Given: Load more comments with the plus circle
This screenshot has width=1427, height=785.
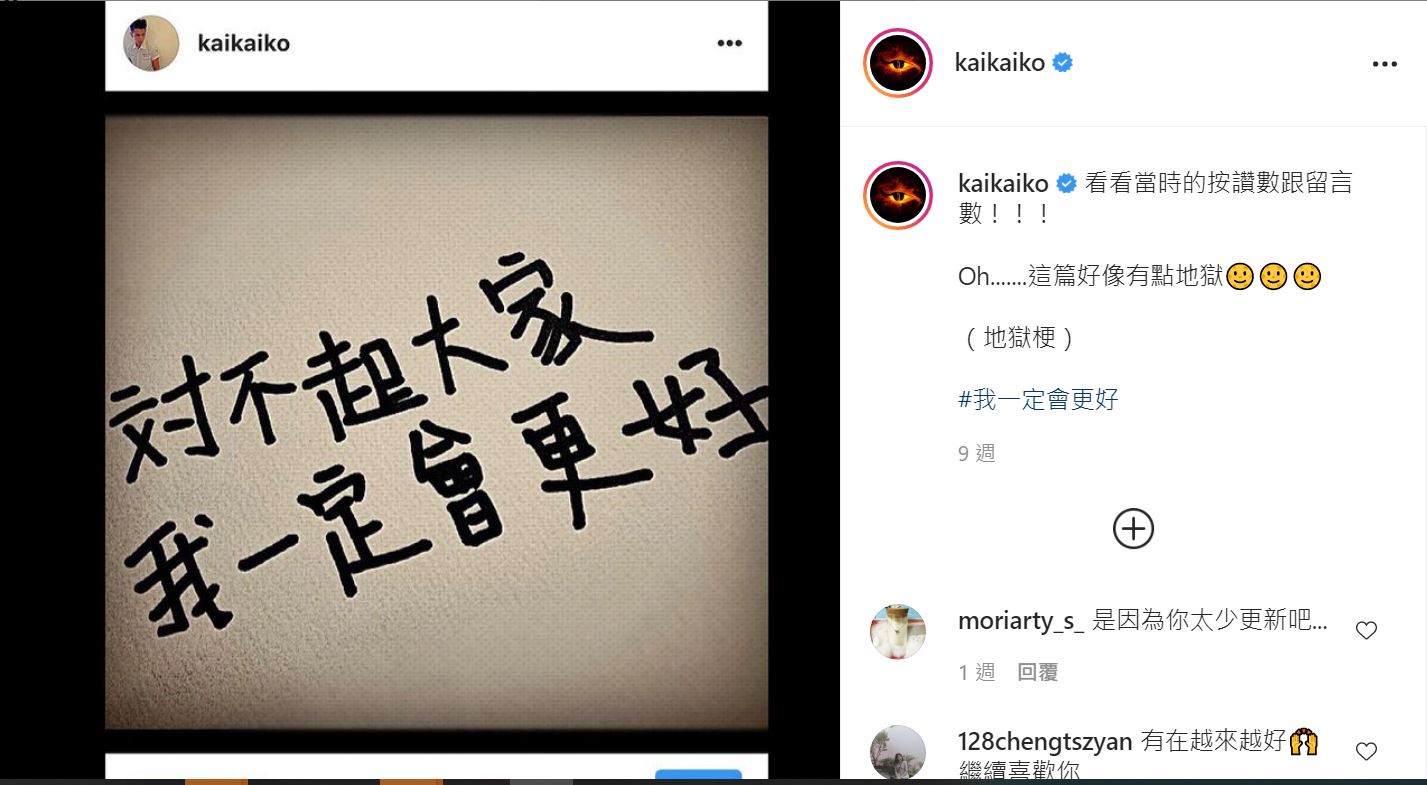Looking at the screenshot, I should coord(1133,528).
